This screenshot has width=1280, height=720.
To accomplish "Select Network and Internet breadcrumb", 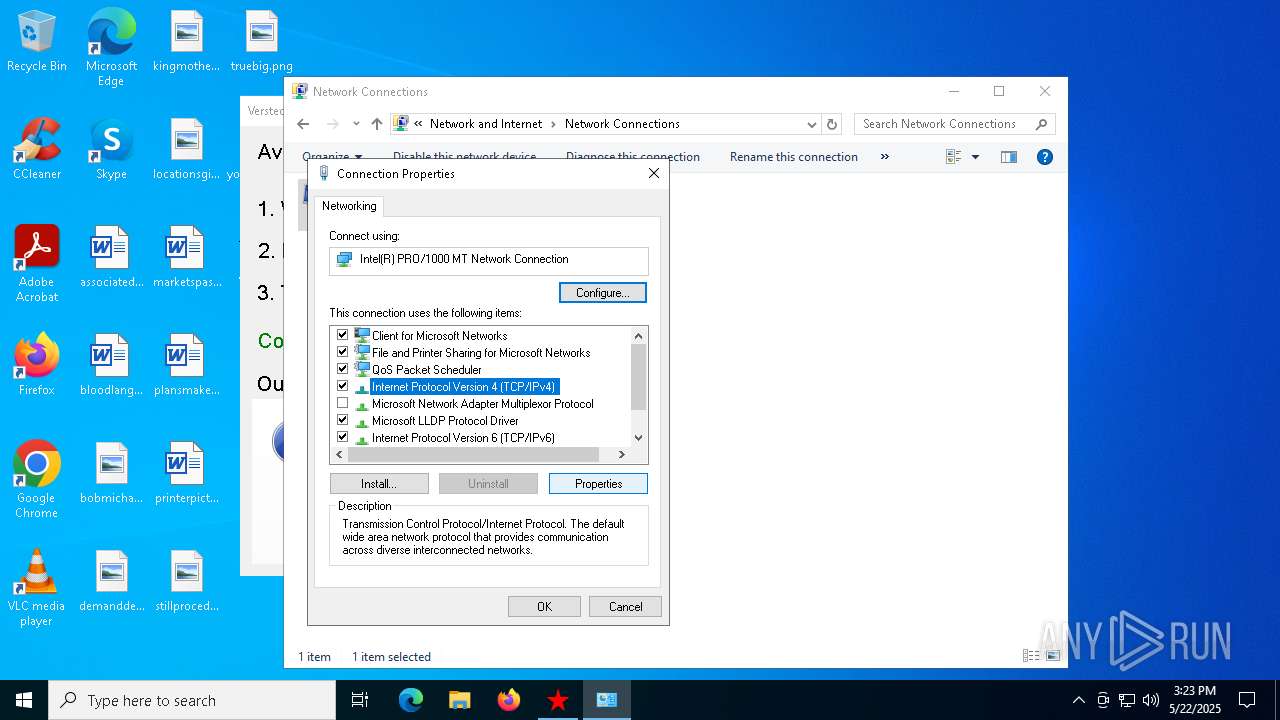I will pyautogui.click(x=486, y=124).
